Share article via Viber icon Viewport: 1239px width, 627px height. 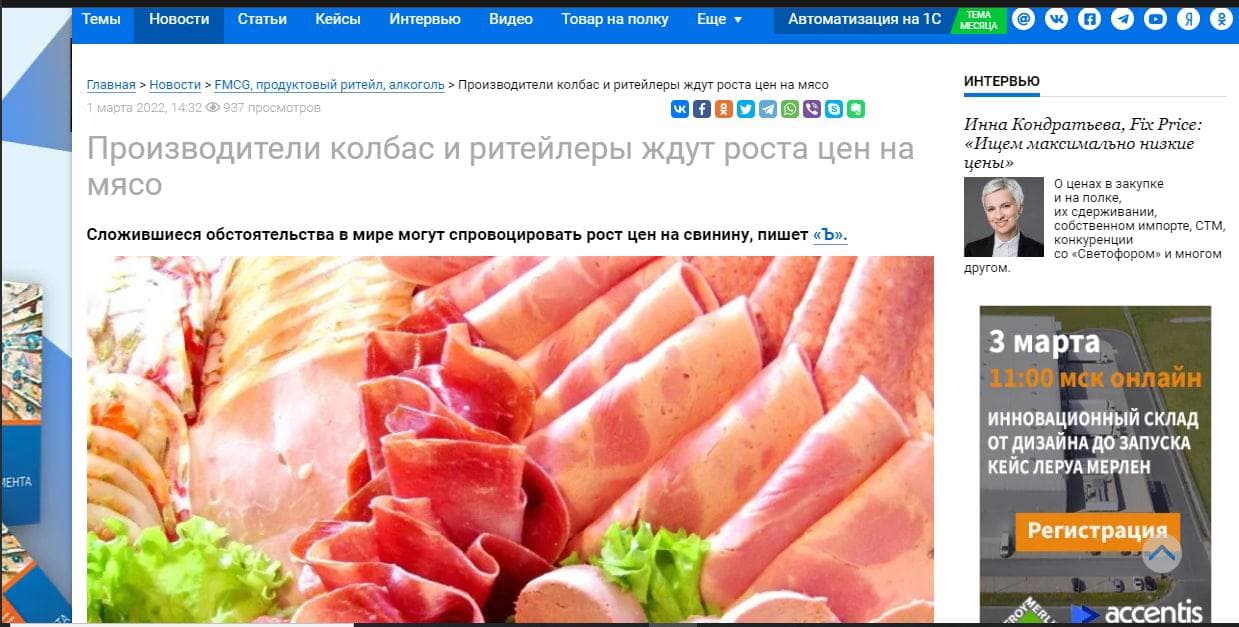click(812, 109)
